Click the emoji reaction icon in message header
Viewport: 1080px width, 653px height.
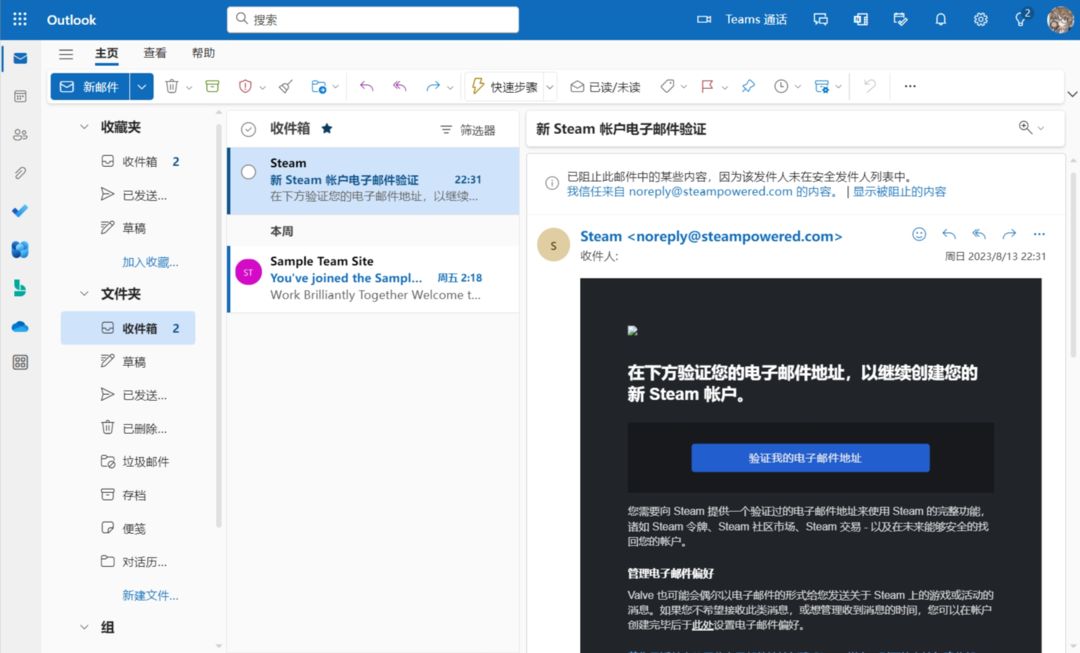pos(919,234)
